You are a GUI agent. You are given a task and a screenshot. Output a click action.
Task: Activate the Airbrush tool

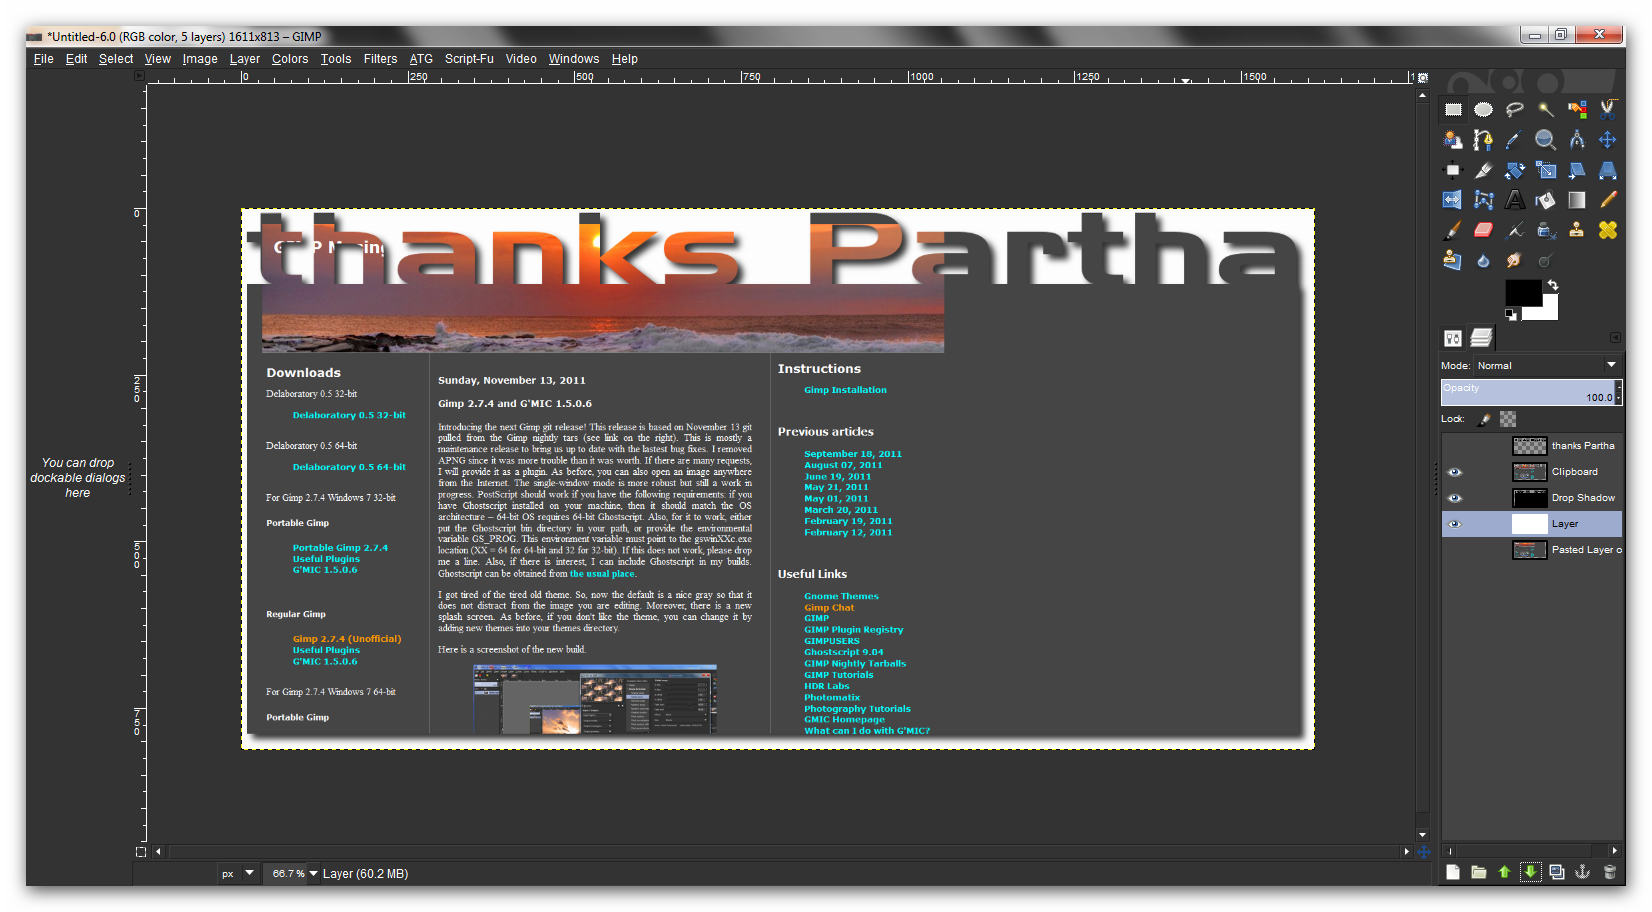click(x=1515, y=230)
